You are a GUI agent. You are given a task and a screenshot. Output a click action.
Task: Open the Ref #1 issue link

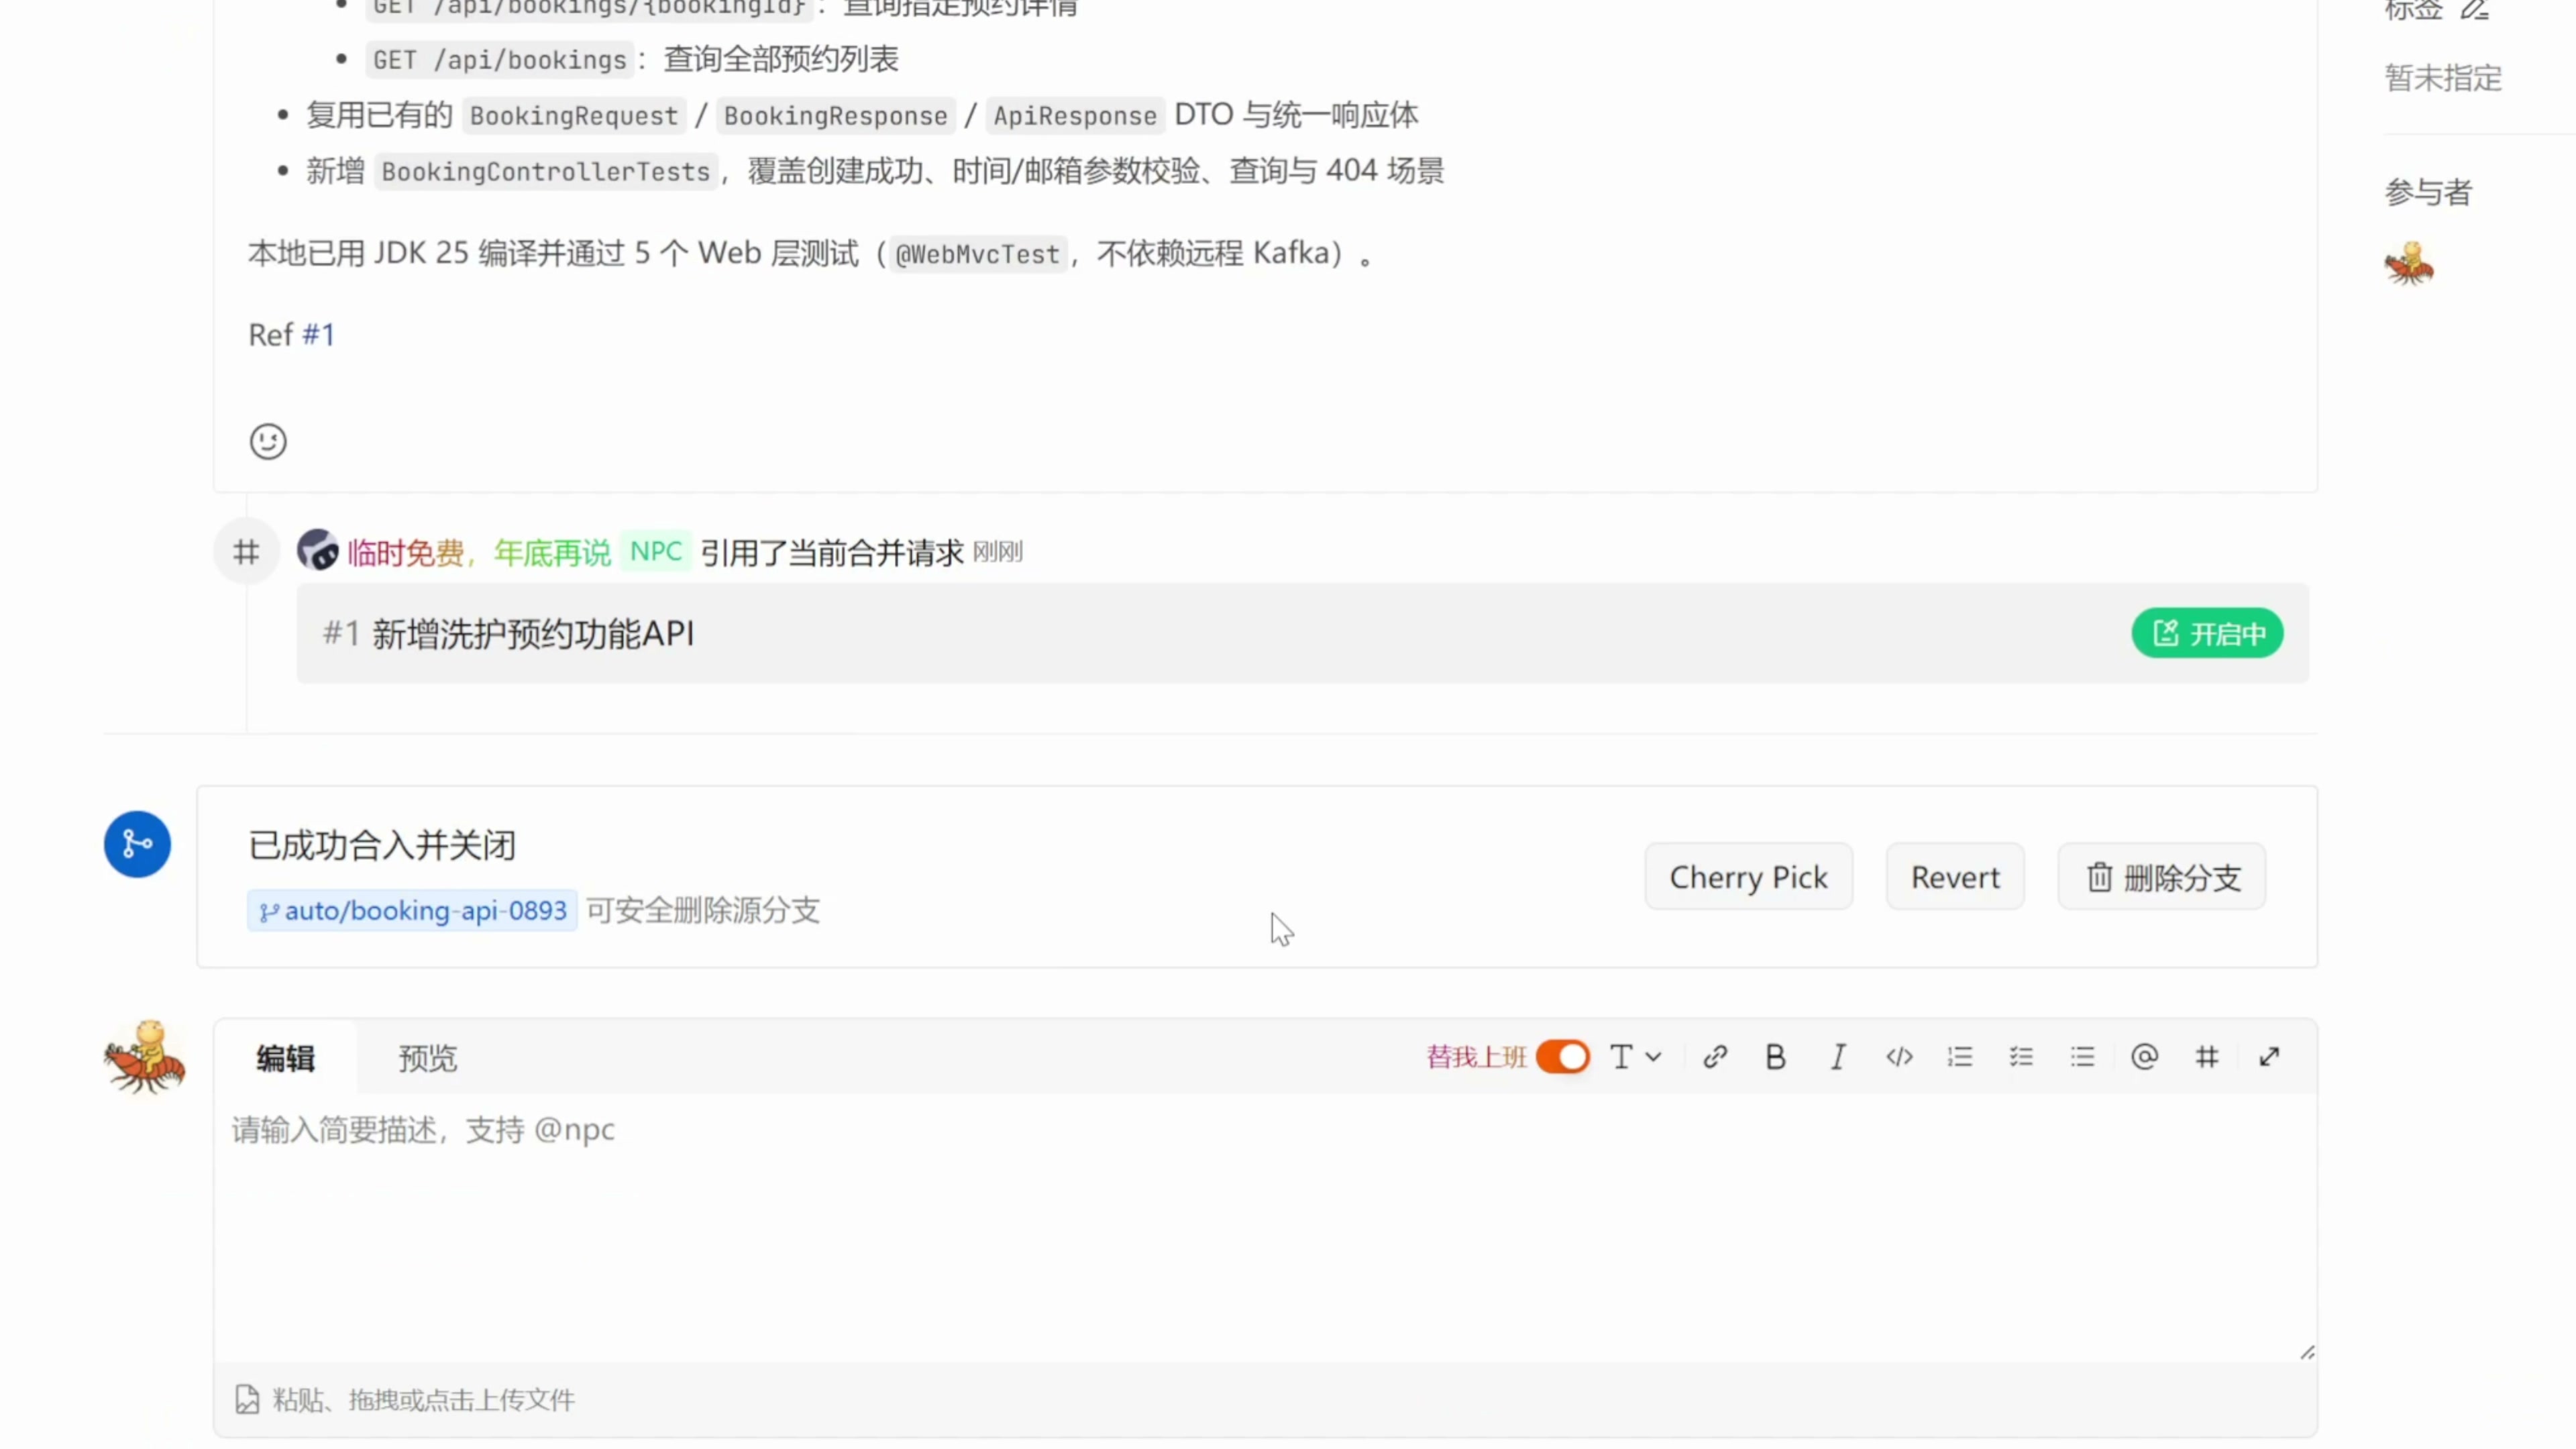(x=318, y=334)
